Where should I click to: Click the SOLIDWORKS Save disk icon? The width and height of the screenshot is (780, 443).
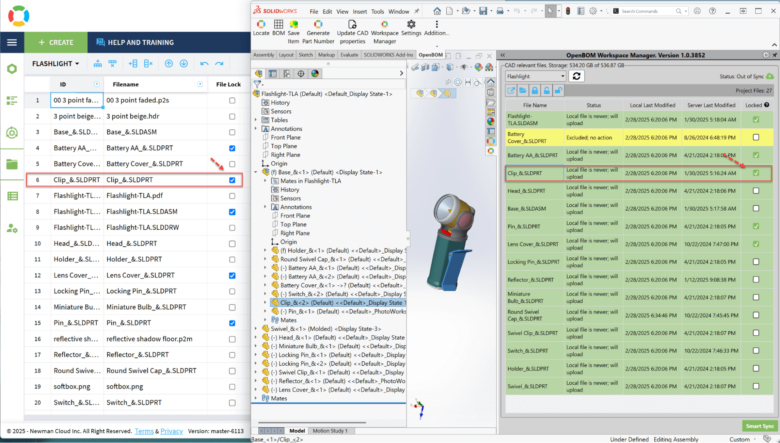[x=483, y=11]
